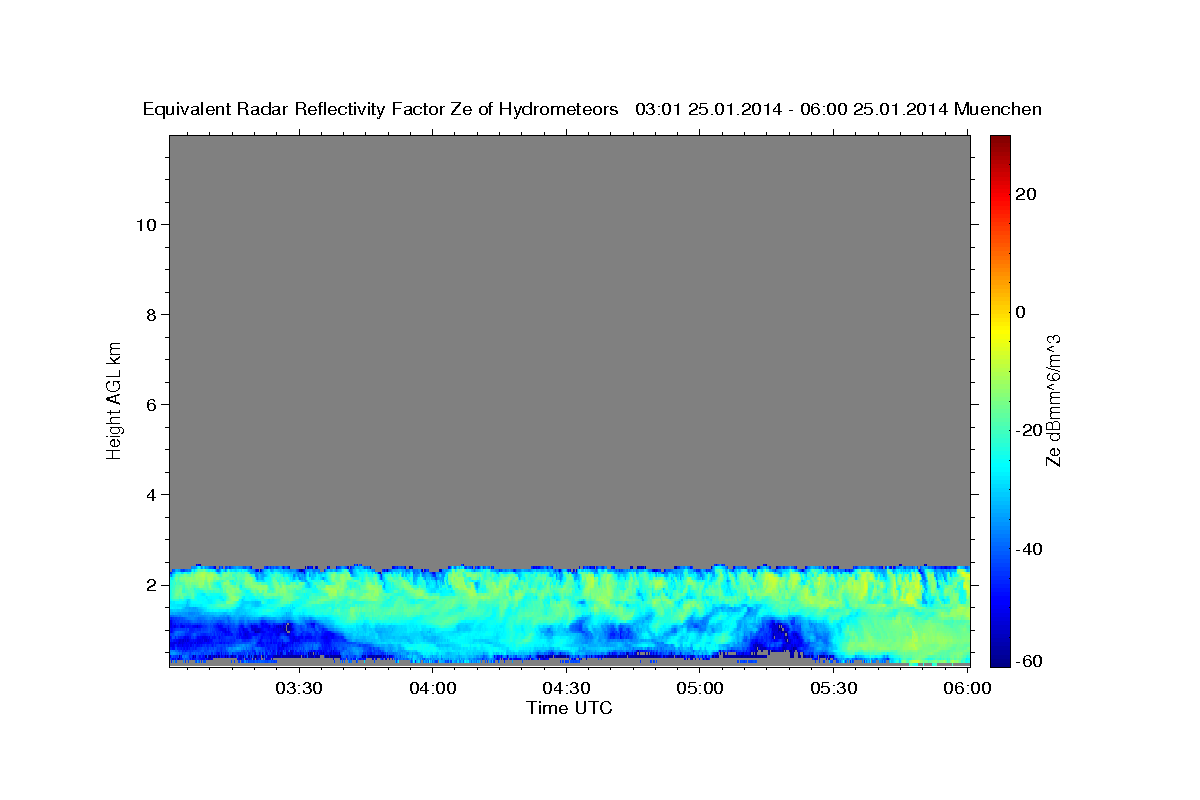The height and width of the screenshot is (800, 1200).
Task: Click the 'Ze dBmm^6/m^3' colorbar label
Action: [x=1053, y=400]
